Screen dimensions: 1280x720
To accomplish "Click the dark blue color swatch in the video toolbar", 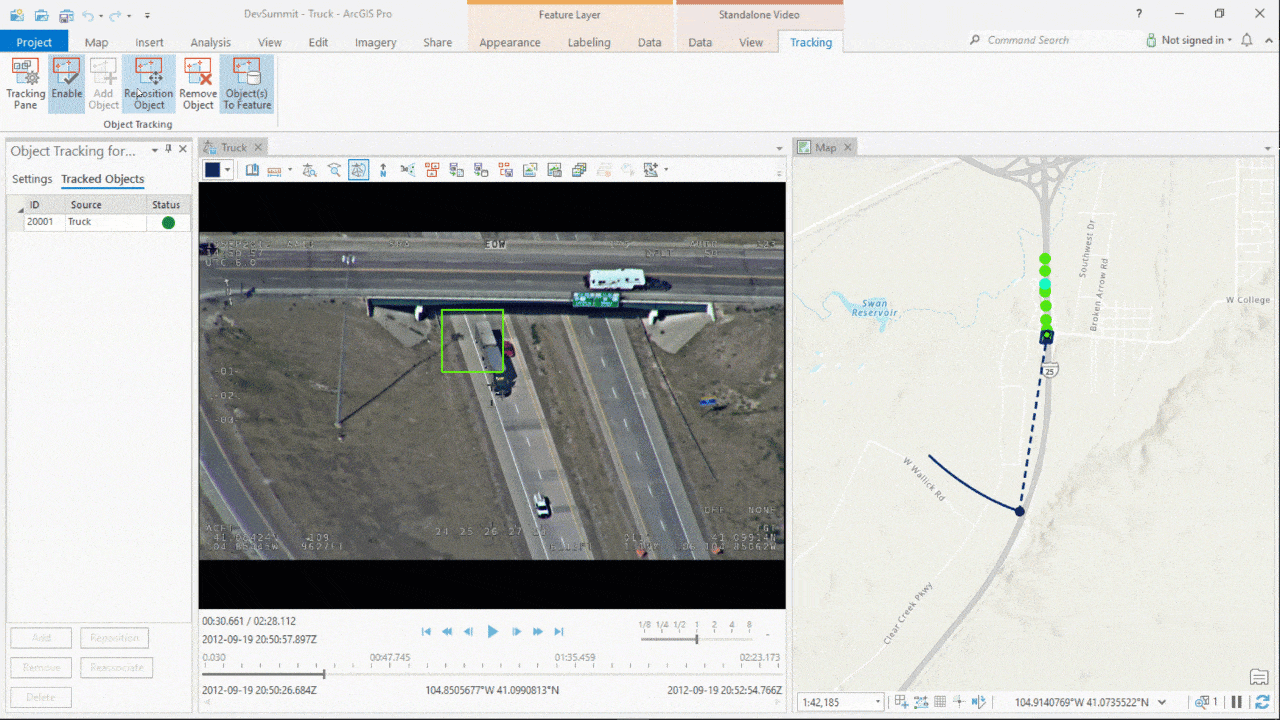I will pyautogui.click(x=212, y=170).
